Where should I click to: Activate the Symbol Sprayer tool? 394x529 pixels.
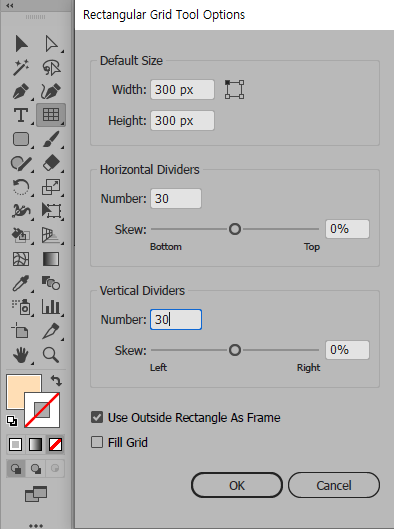[x=21, y=307]
